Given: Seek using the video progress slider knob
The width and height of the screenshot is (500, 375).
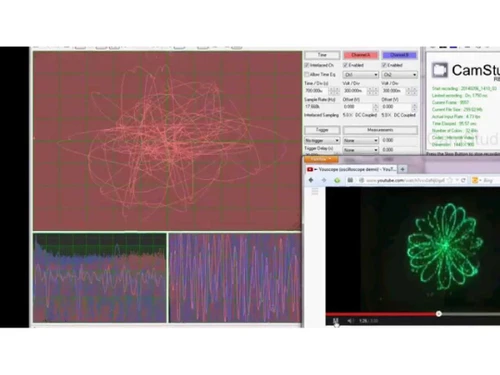Looking at the screenshot, I should pos(439,314).
